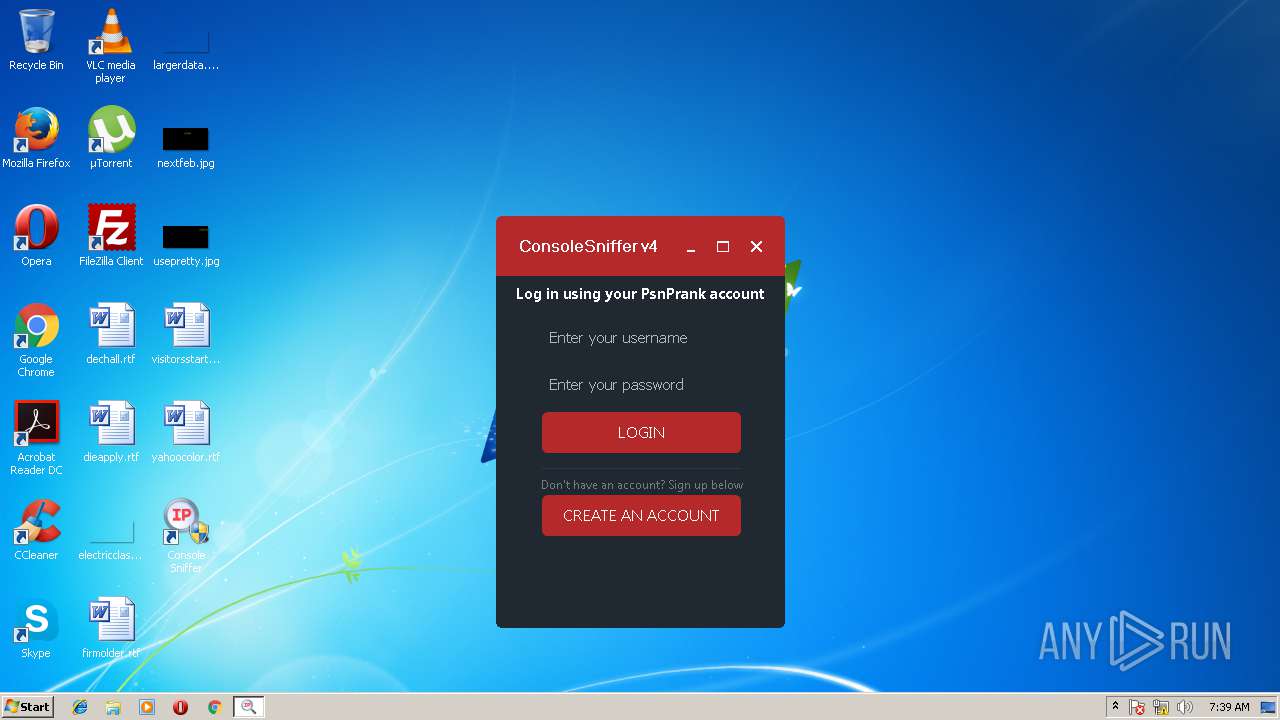1280x720 pixels.
Task: Launch VLC media player shortcut
Action: tap(110, 46)
